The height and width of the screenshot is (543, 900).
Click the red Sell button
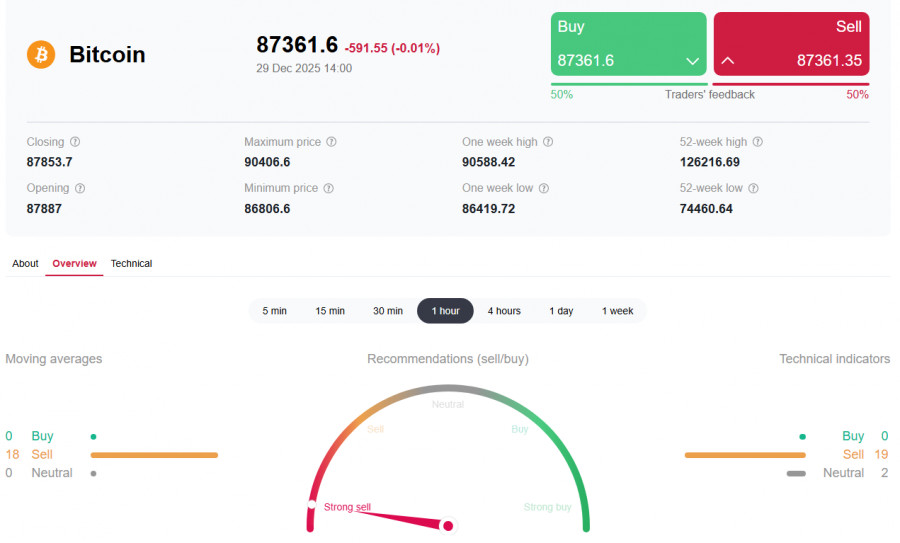pos(792,44)
